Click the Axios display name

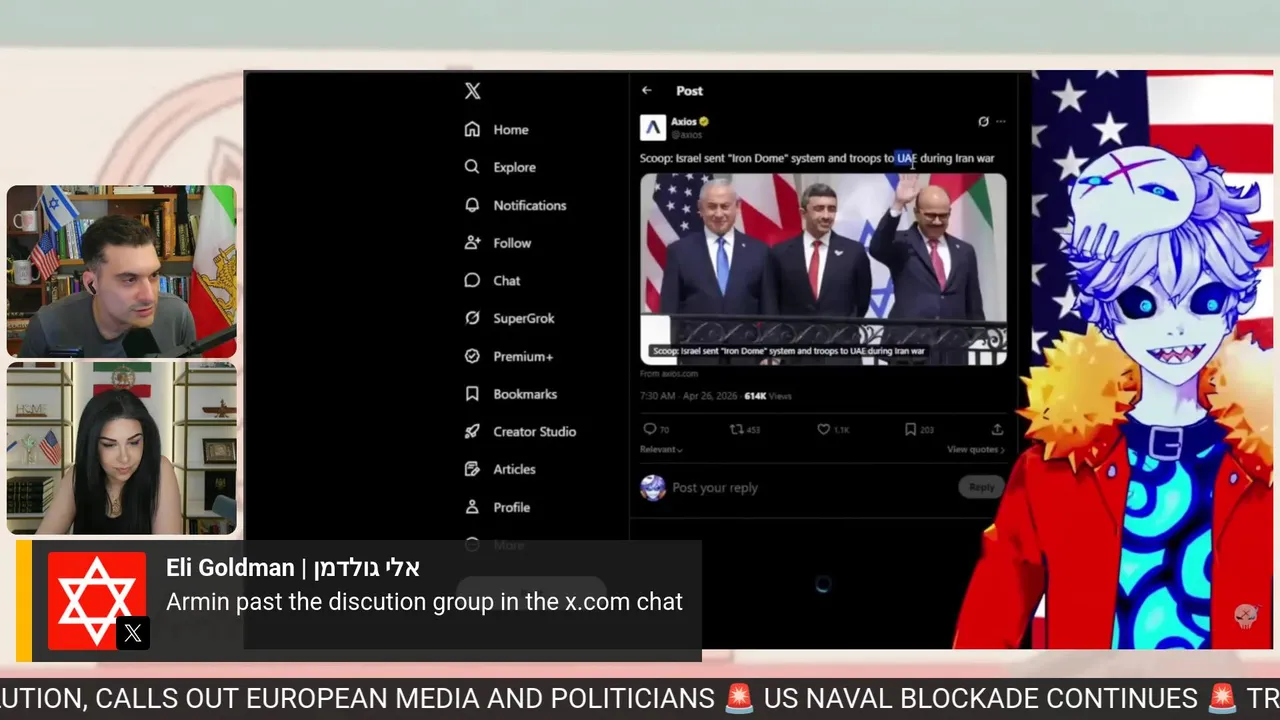(x=684, y=122)
